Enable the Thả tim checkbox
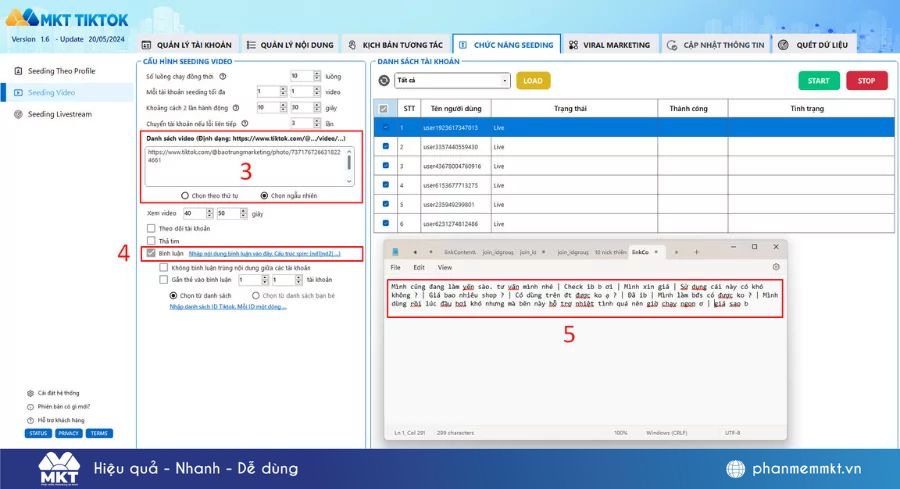The image size is (900, 489). pos(151,240)
